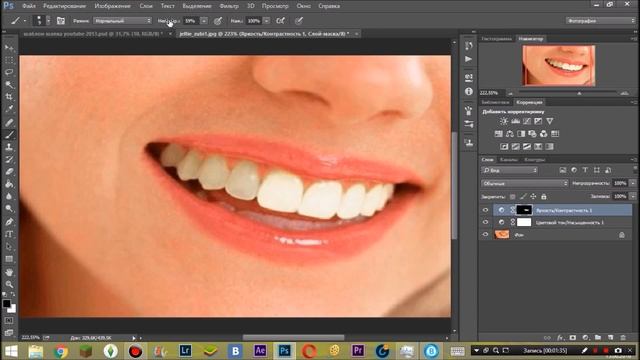This screenshot has width=640, height=360.
Task: Add a Hue/Saturation adjustment from Corrections panel
Action: [498, 134]
